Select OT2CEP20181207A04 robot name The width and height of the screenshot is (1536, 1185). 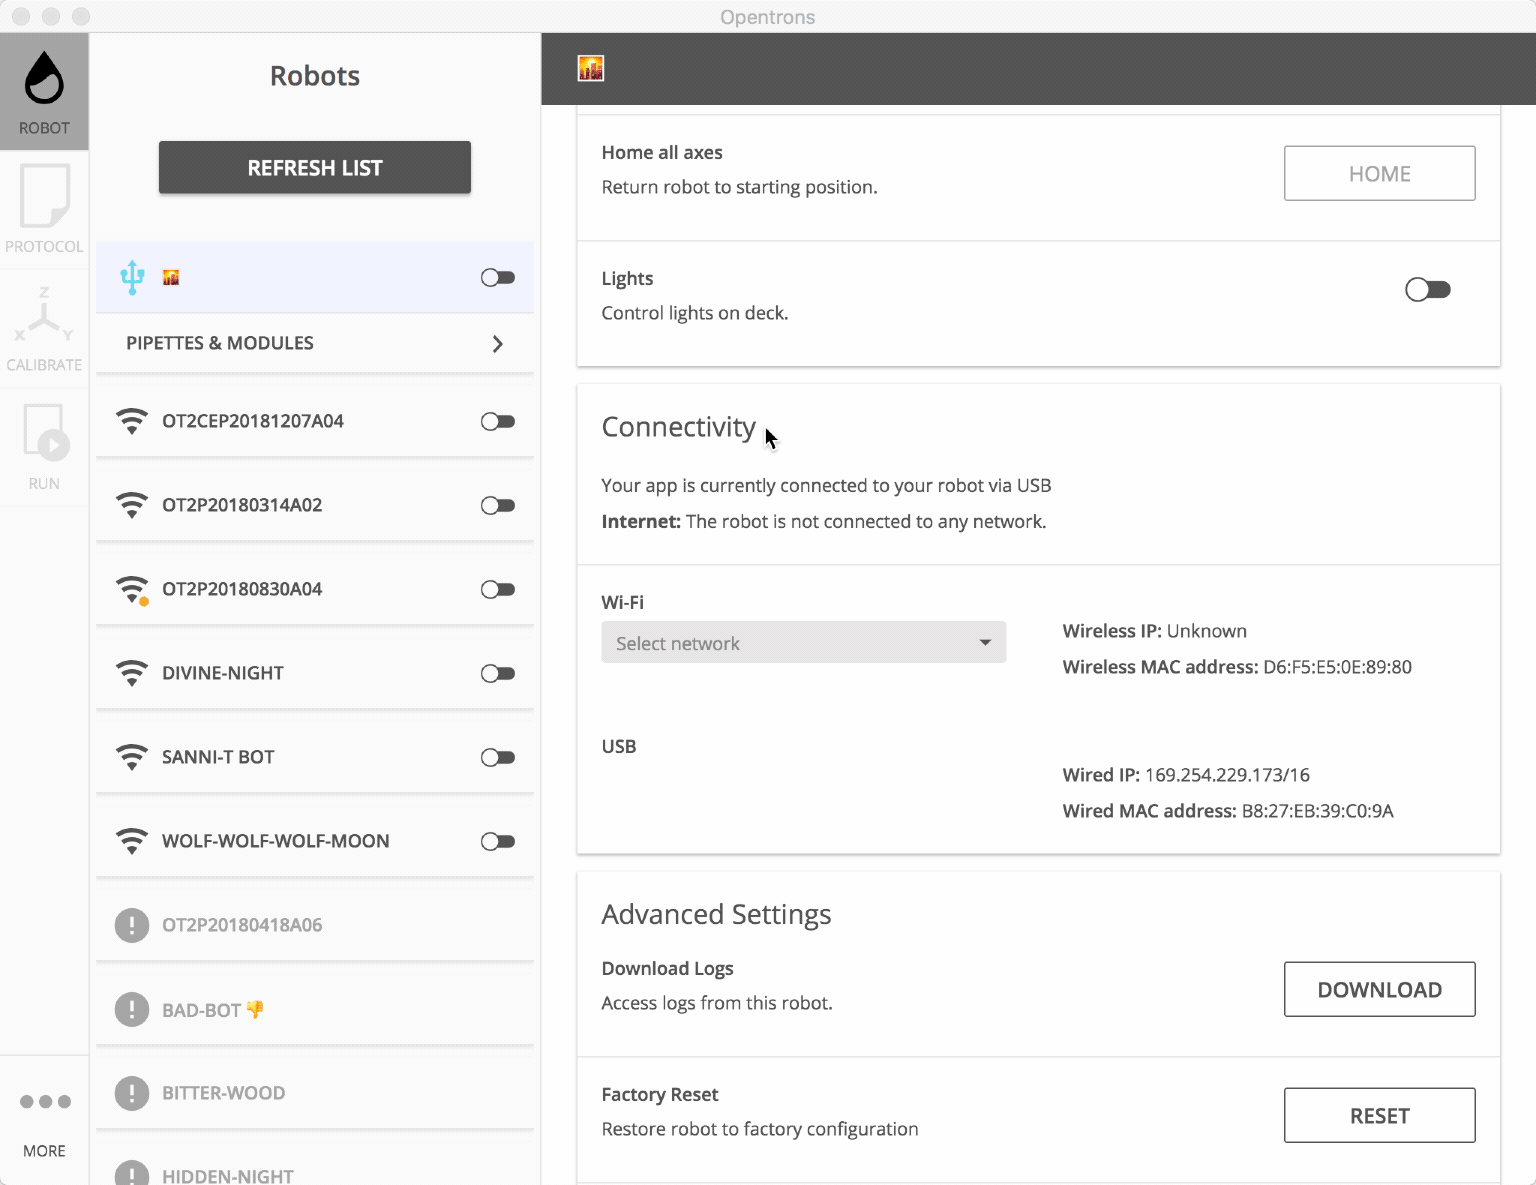point(253,421)
